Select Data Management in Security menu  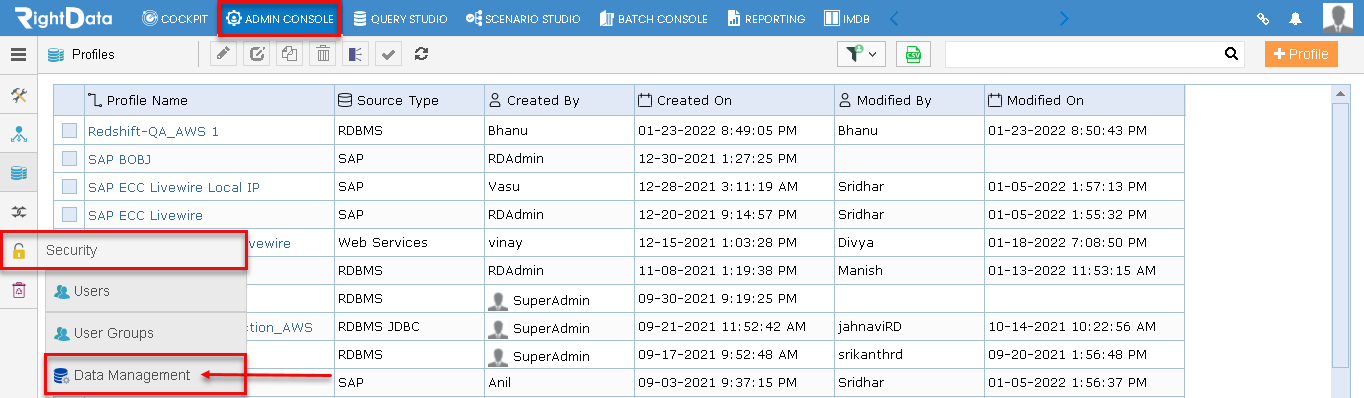click(132, 375)
